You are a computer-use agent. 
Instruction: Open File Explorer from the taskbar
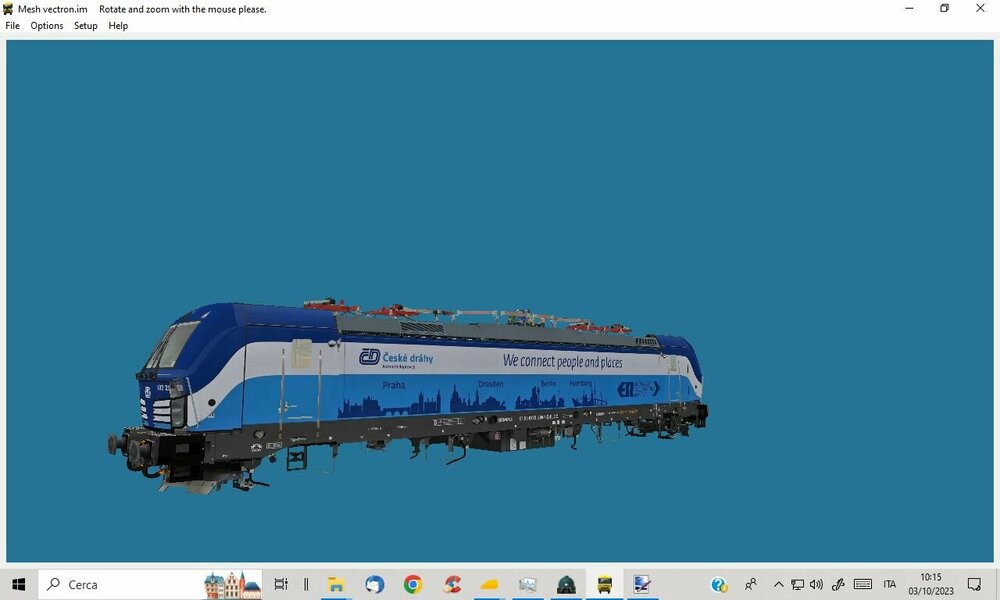coord(336,584)
